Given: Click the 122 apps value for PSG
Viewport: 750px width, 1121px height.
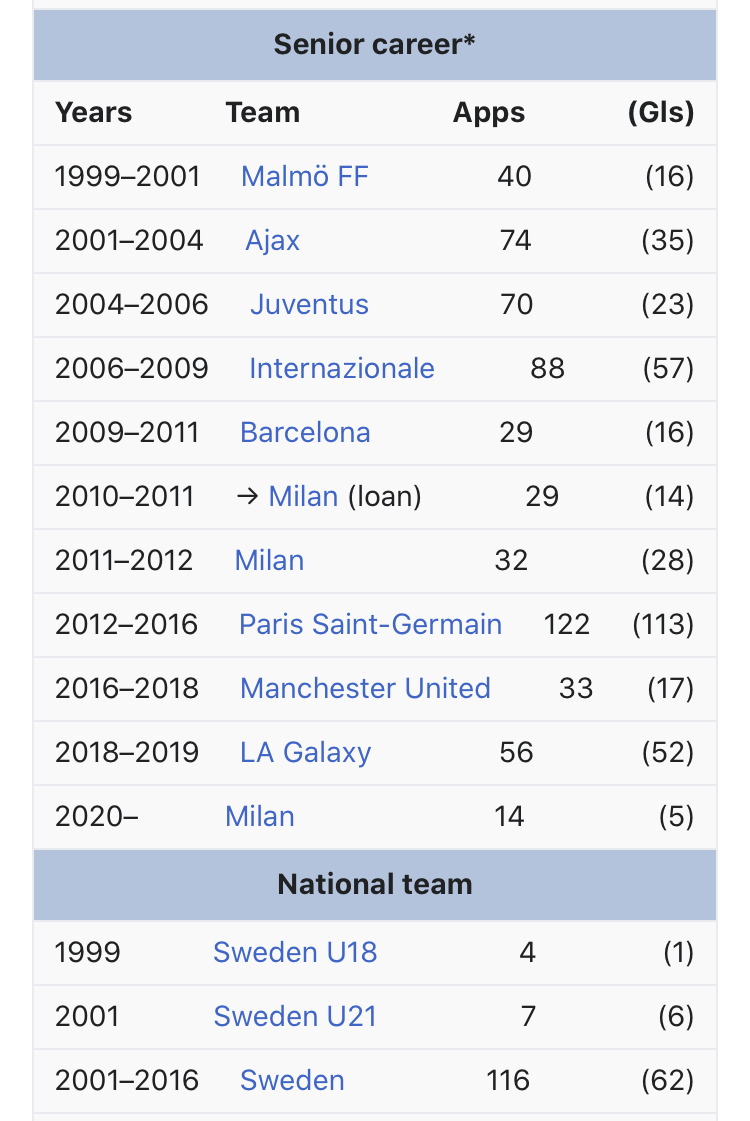Looking at the screenshot, I should 567,624.
